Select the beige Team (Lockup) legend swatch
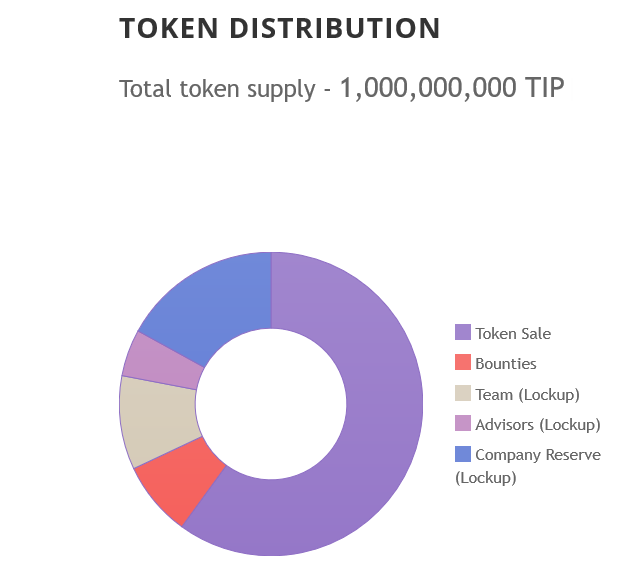Viewport: 626px width, 569px height. click(x=462, y=394)
